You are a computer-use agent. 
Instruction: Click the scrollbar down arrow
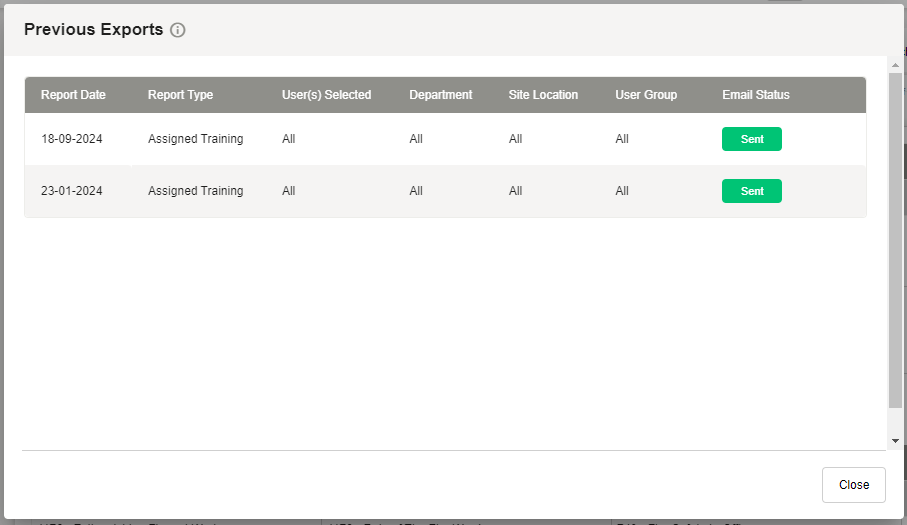pos(895,440)
